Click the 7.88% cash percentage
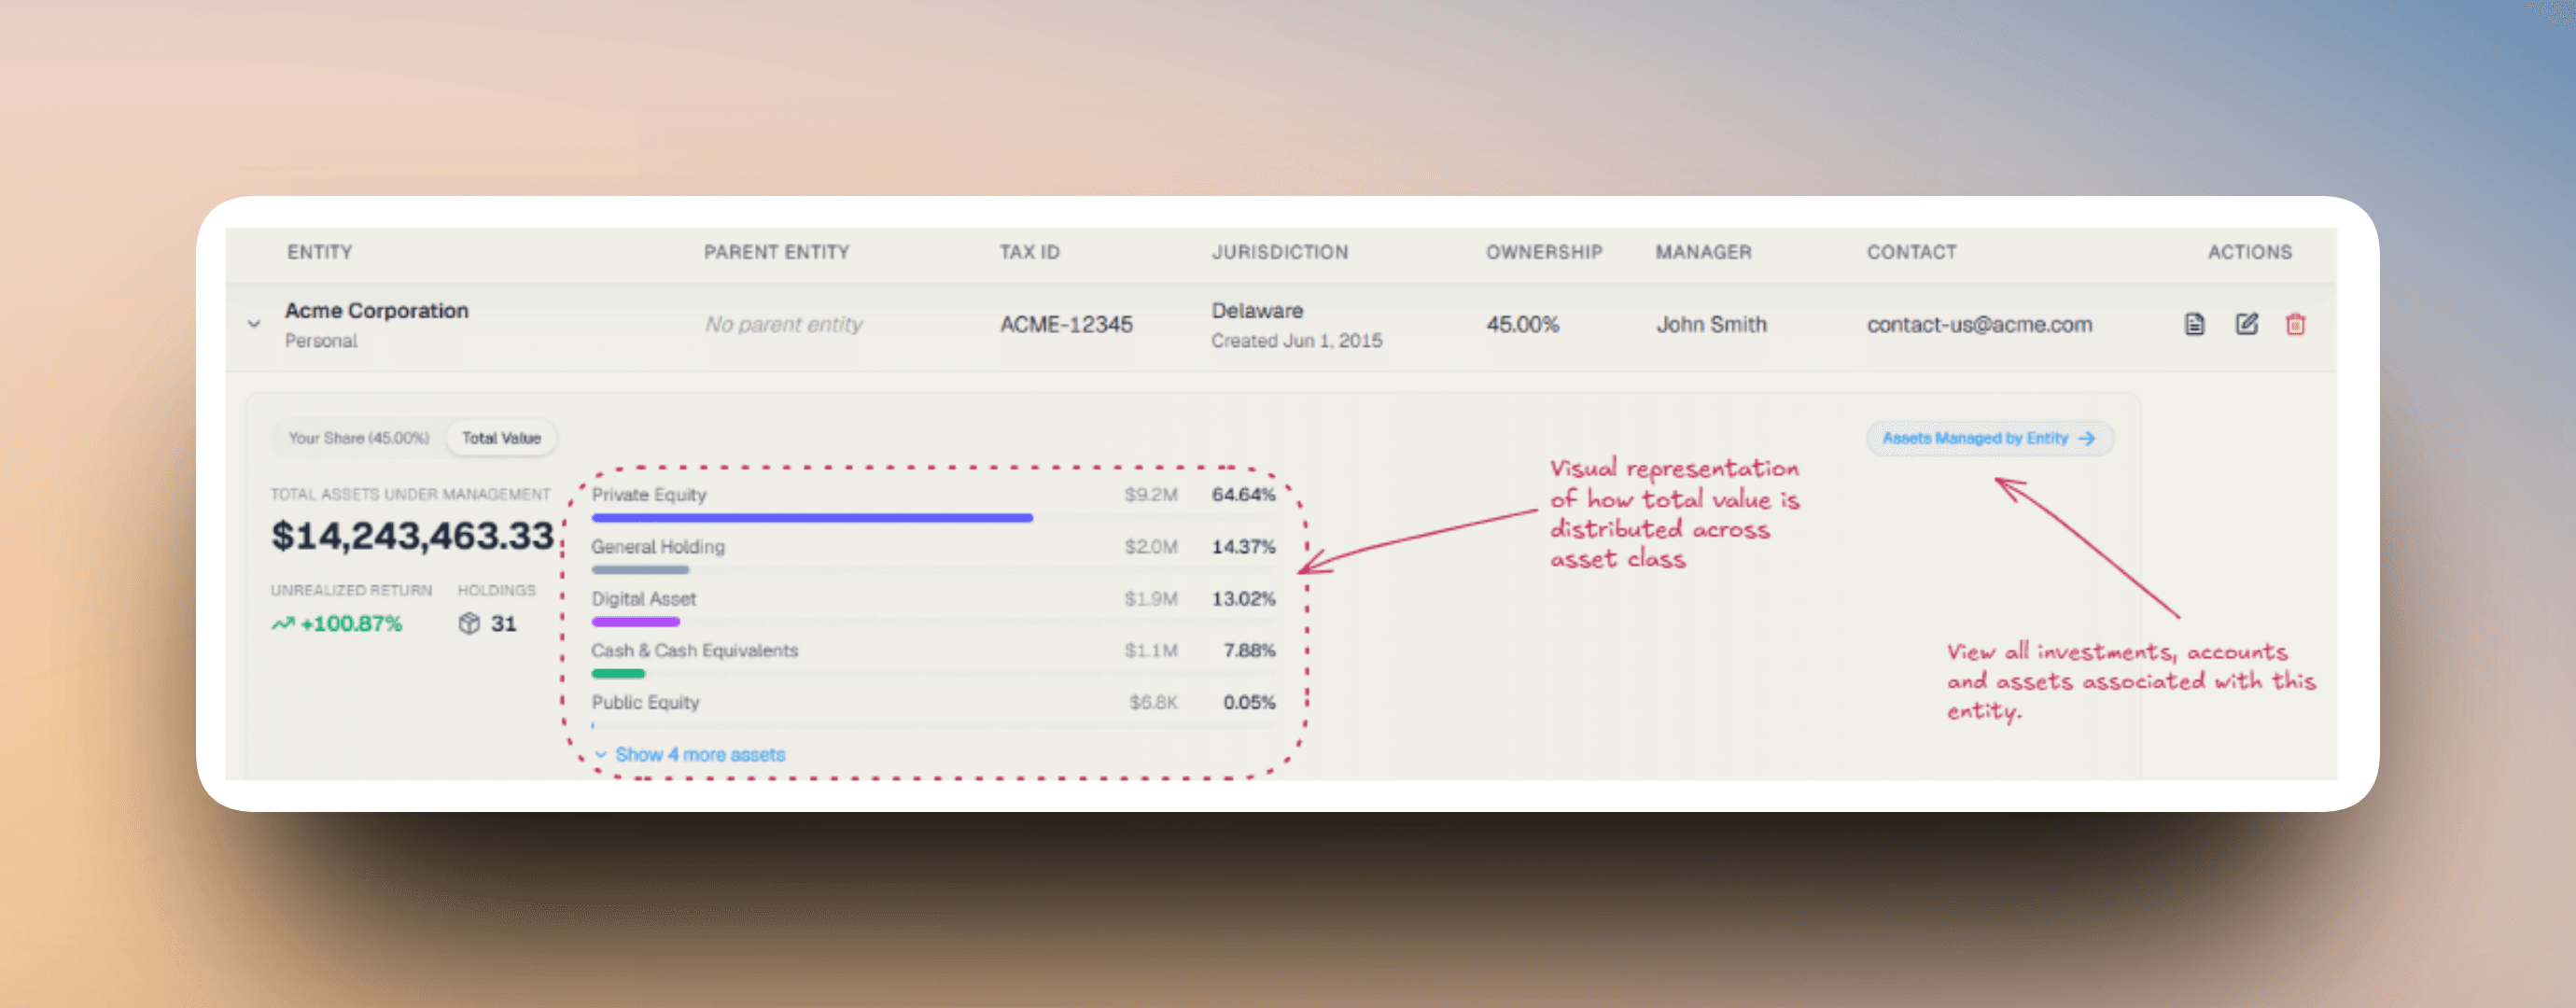 [x=1249, y=651]
